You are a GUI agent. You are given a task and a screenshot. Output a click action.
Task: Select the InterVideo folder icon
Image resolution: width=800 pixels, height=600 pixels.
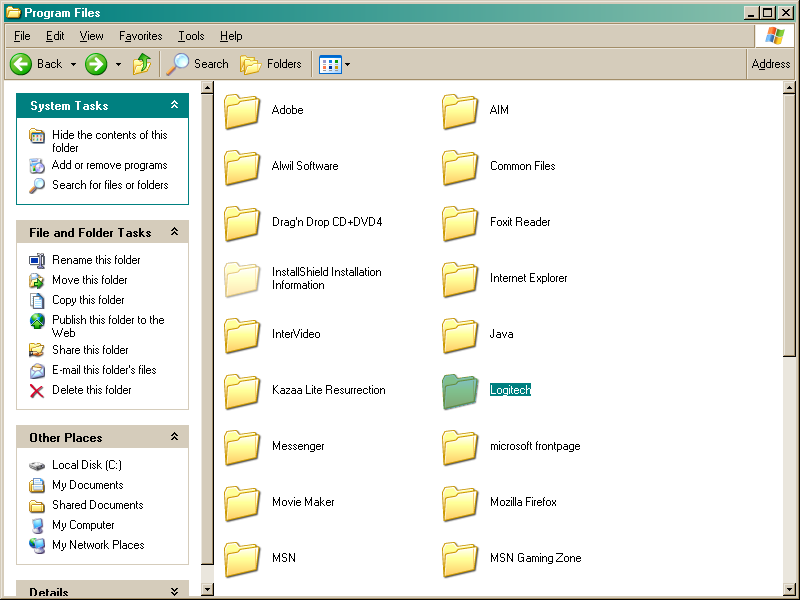click(242, 335)
